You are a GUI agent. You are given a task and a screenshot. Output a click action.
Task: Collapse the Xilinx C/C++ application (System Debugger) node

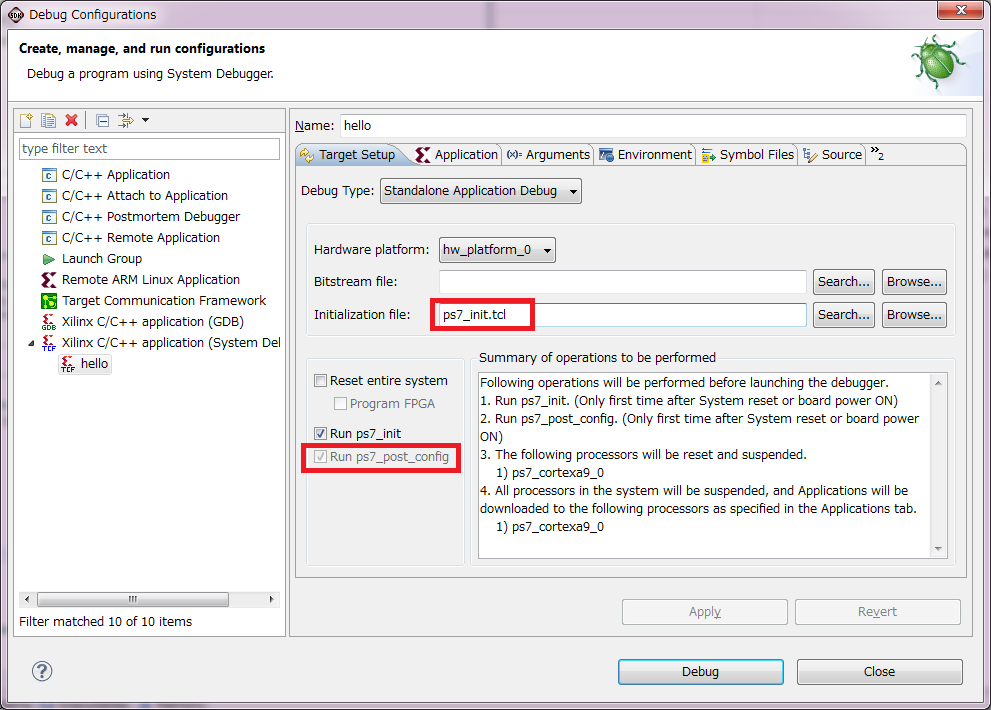click(x=32, y=343)
